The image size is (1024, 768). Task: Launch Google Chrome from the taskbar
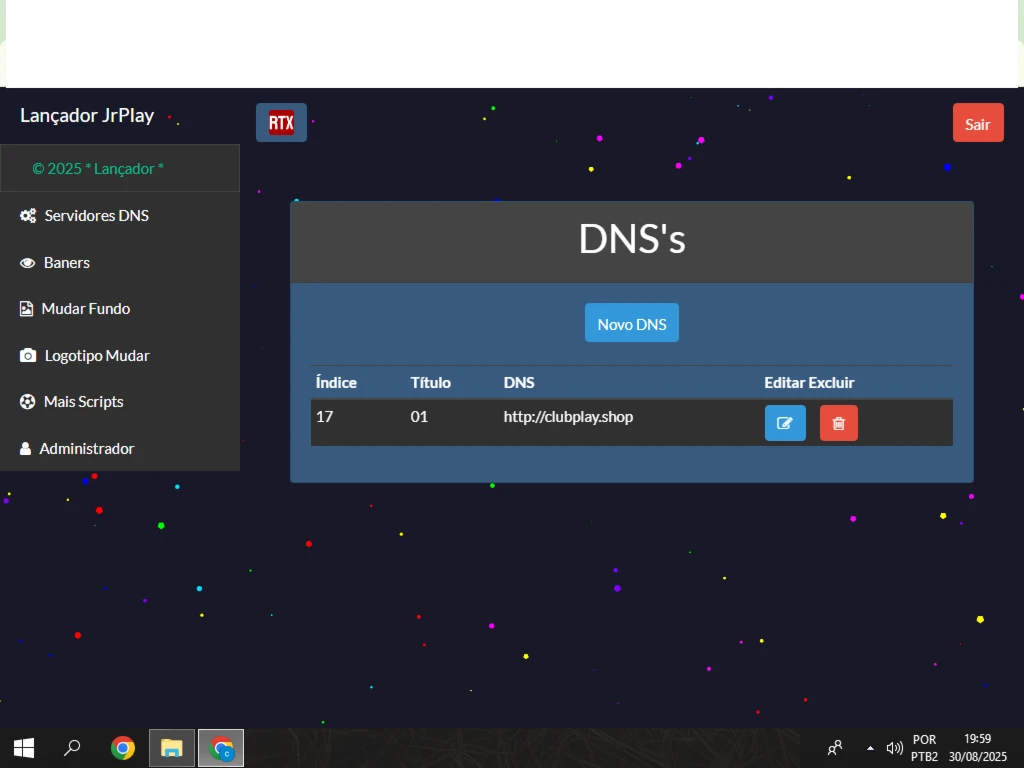tap(123, 748)
